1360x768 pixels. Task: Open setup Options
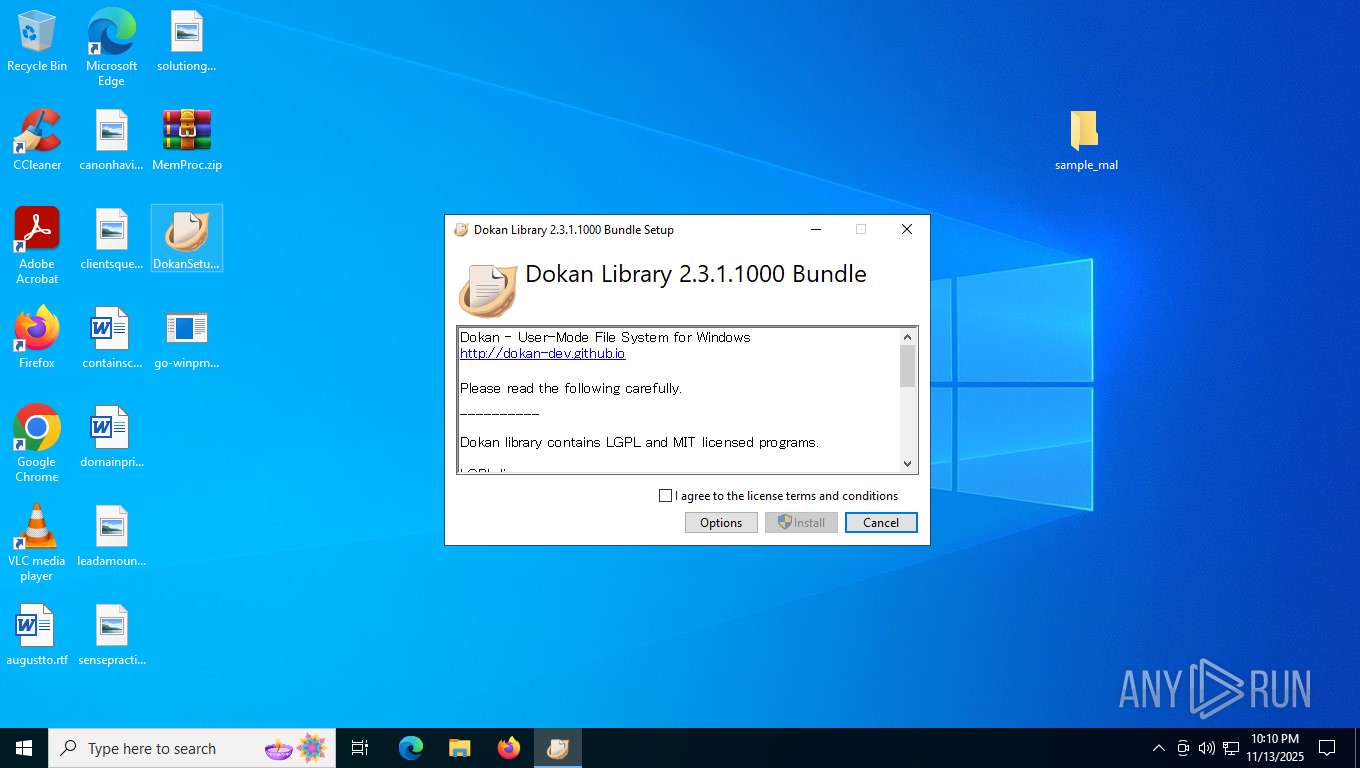pyautogui.click(x=721, y=523)
